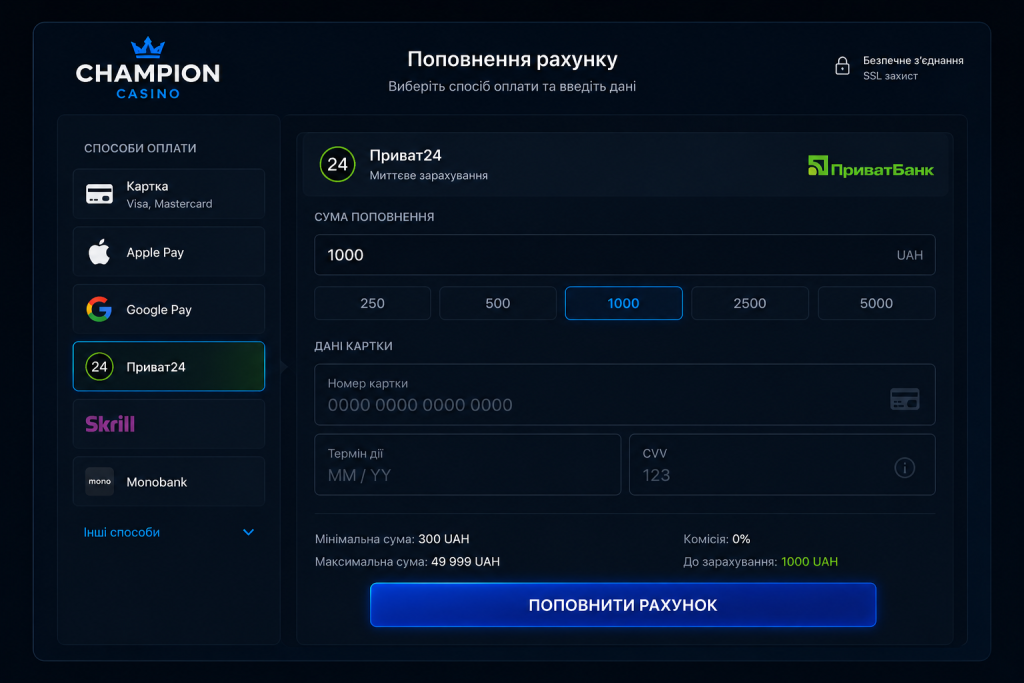This screenshot has height=683, width=1024.
Task: Select the Приват24 payment method
Action: pos(168,366)
